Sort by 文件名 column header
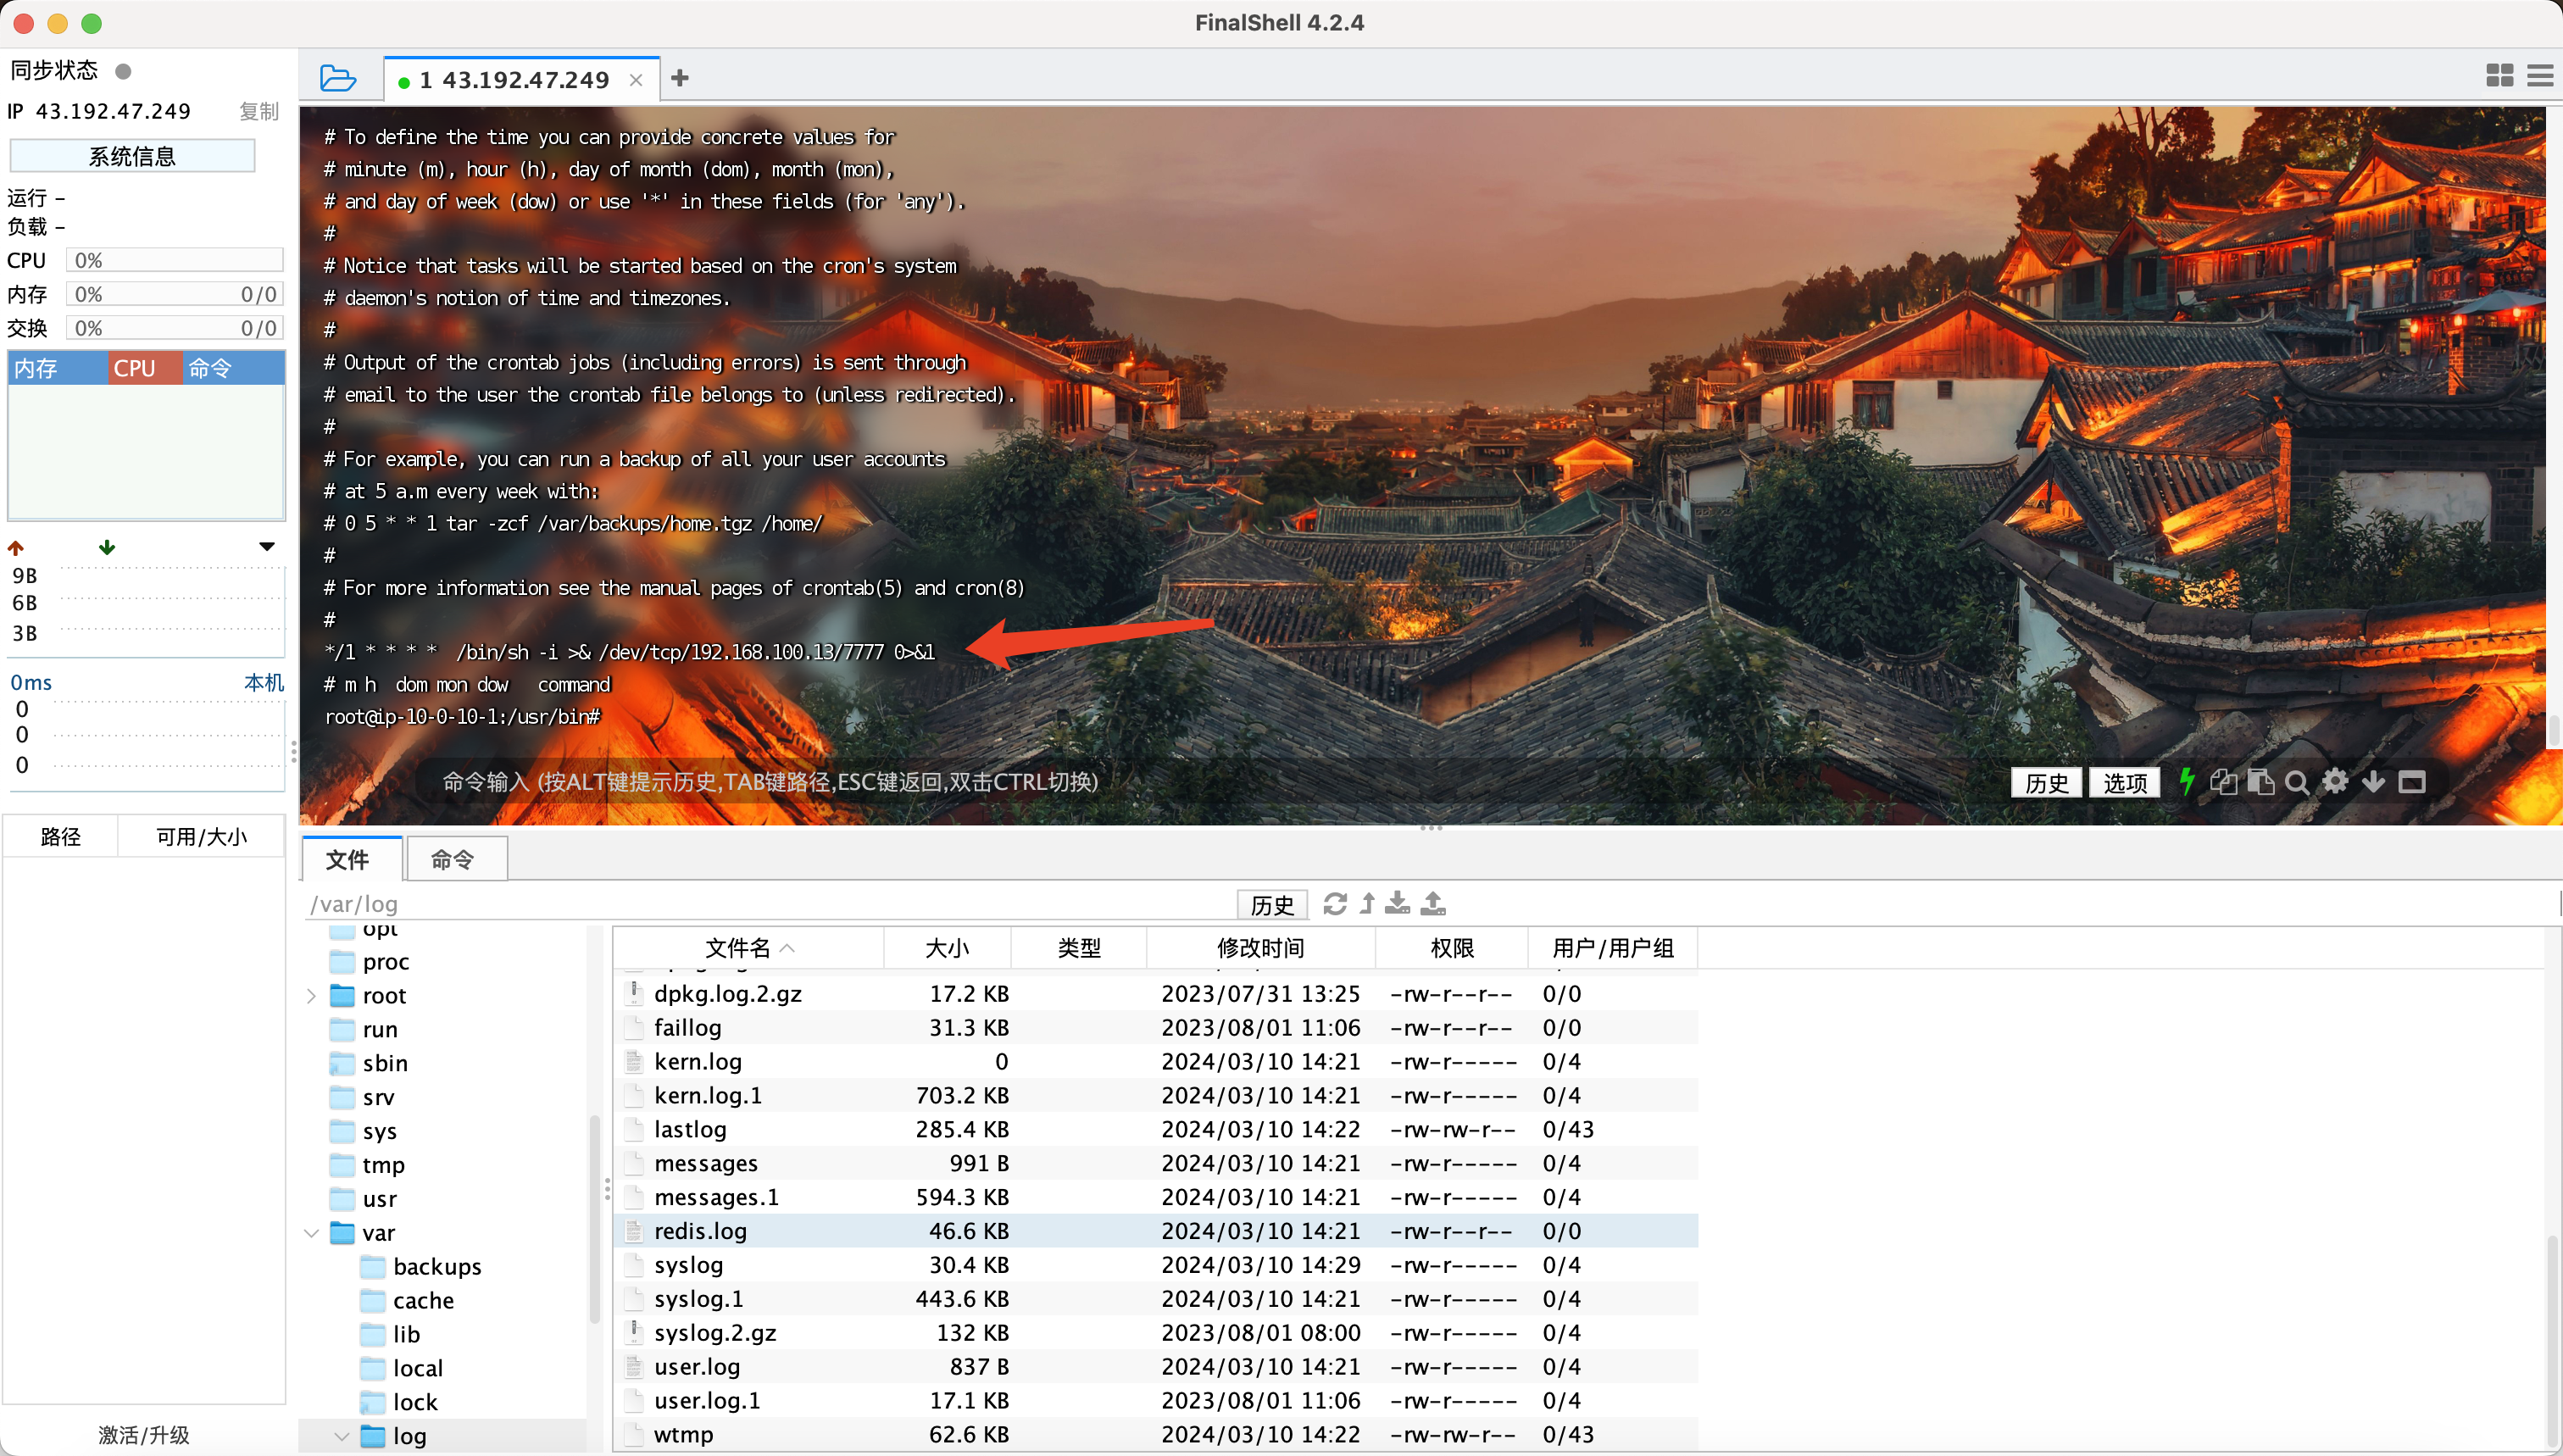 (748, 947)
